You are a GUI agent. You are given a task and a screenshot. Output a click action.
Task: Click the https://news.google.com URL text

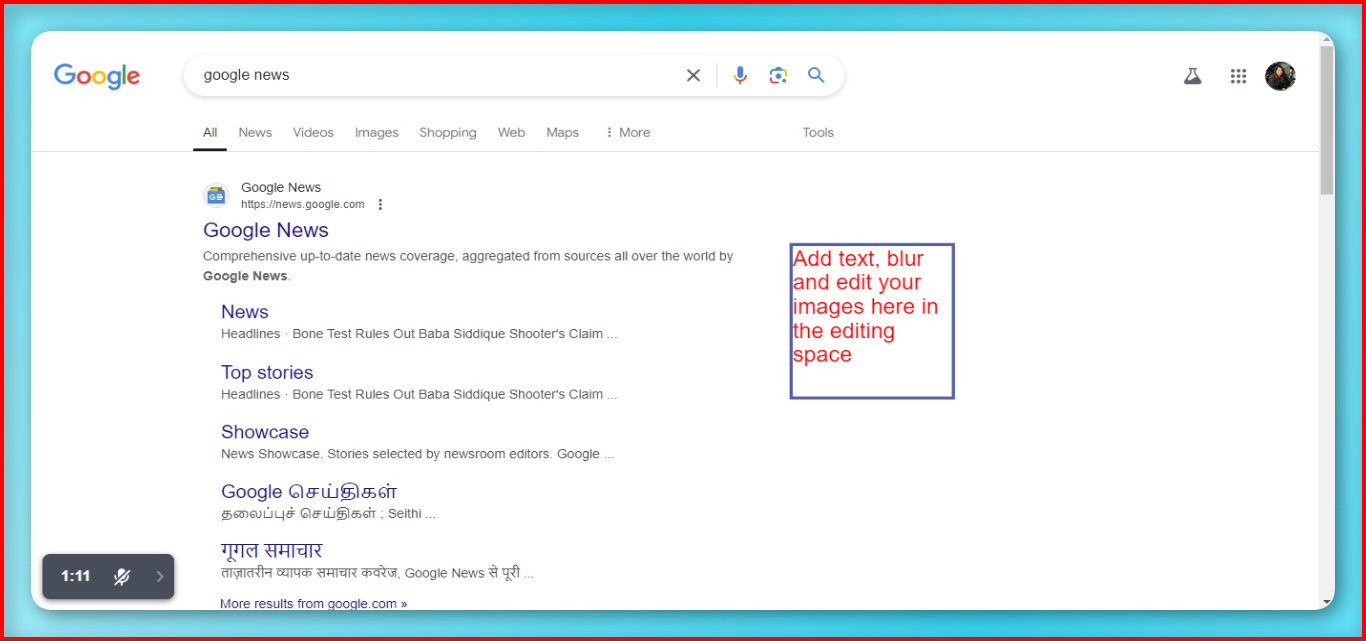coord(303,204)
